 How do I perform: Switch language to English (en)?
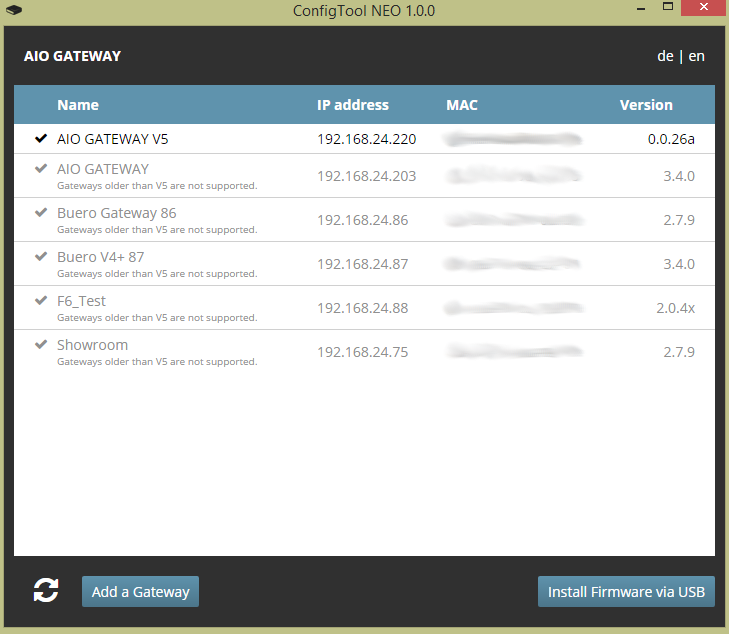pyautogui.click(x=696, y=56)
